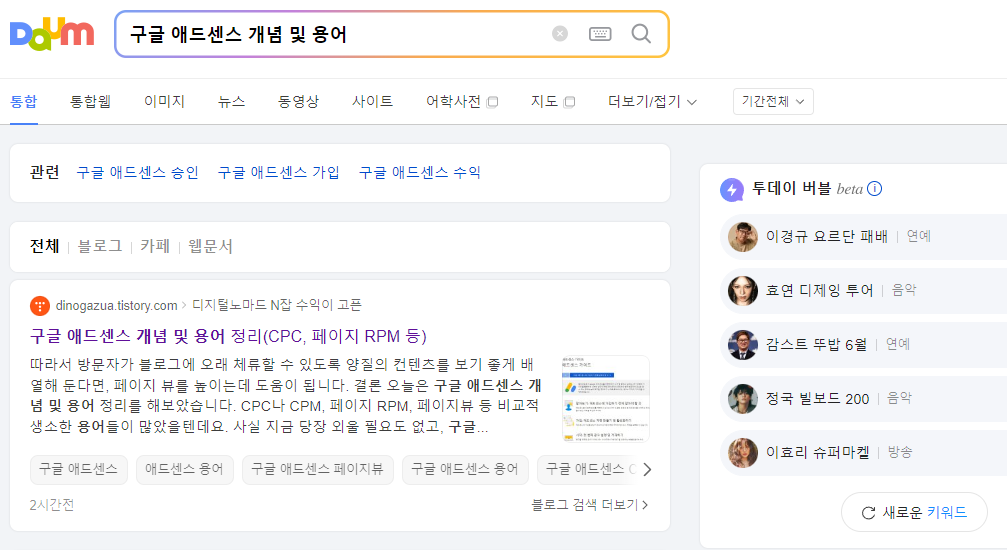Click the 투데이 버블 heading
The height and width of the screenshot is (550, 1007).
[x=791, y=189]
